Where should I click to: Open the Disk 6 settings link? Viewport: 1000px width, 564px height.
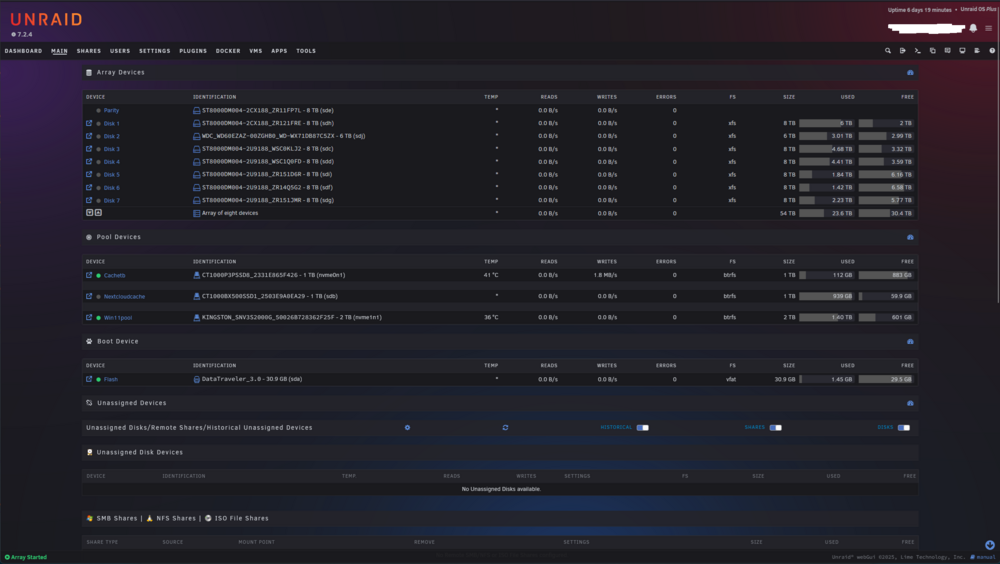tap(112, 188)
